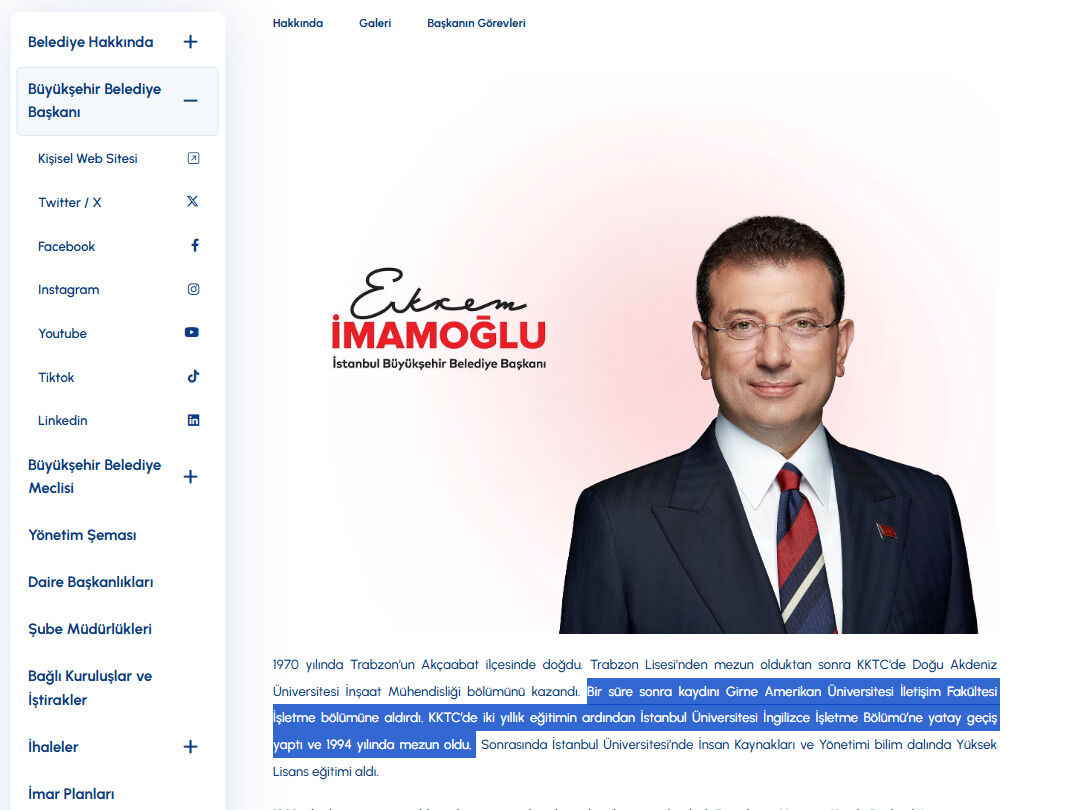This screenshot has width=1074, height=810.
Task: Click İmar Planları menu entry
Action: click(x=69, y=793)
